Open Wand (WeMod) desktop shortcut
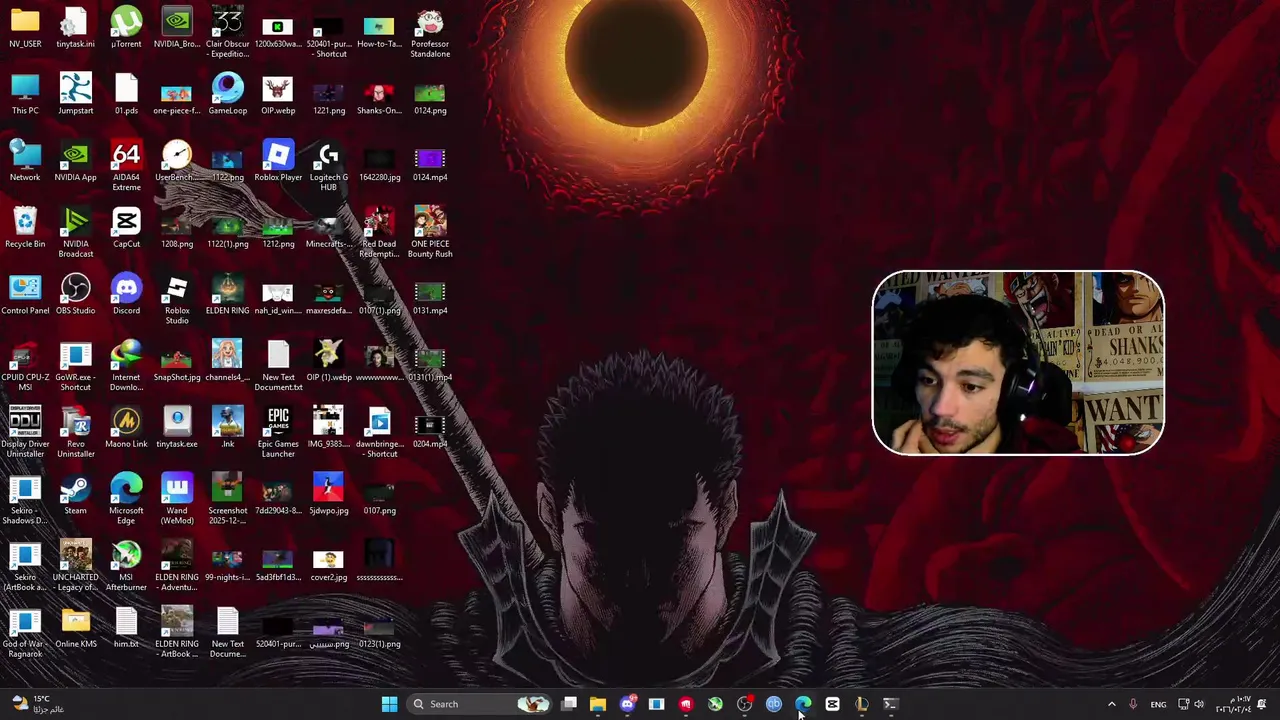This screenshot has width=1280, height=720. click(177, 499)
